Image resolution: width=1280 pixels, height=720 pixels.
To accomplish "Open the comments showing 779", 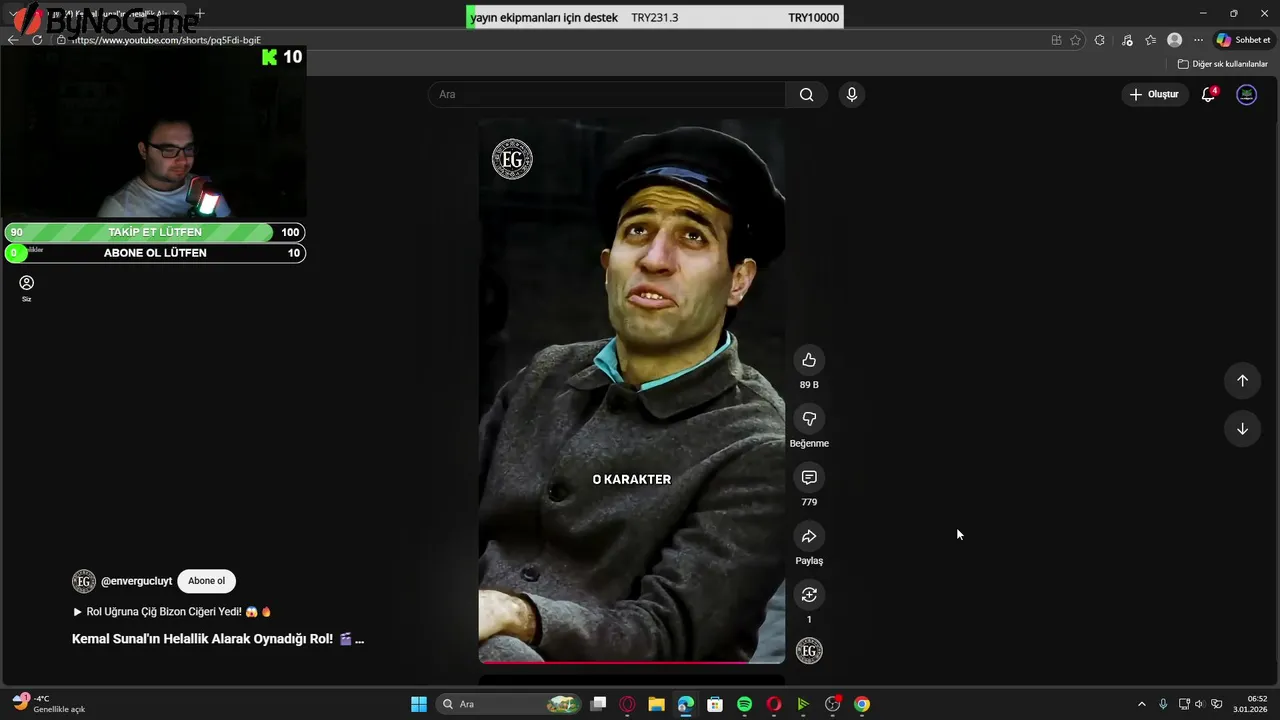I will pos(809,478).
